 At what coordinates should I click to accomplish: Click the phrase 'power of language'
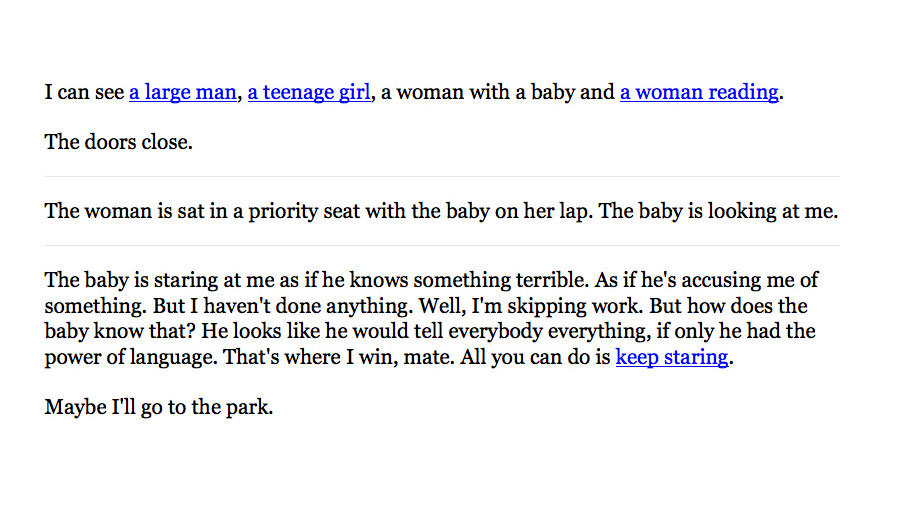[130, 357]
